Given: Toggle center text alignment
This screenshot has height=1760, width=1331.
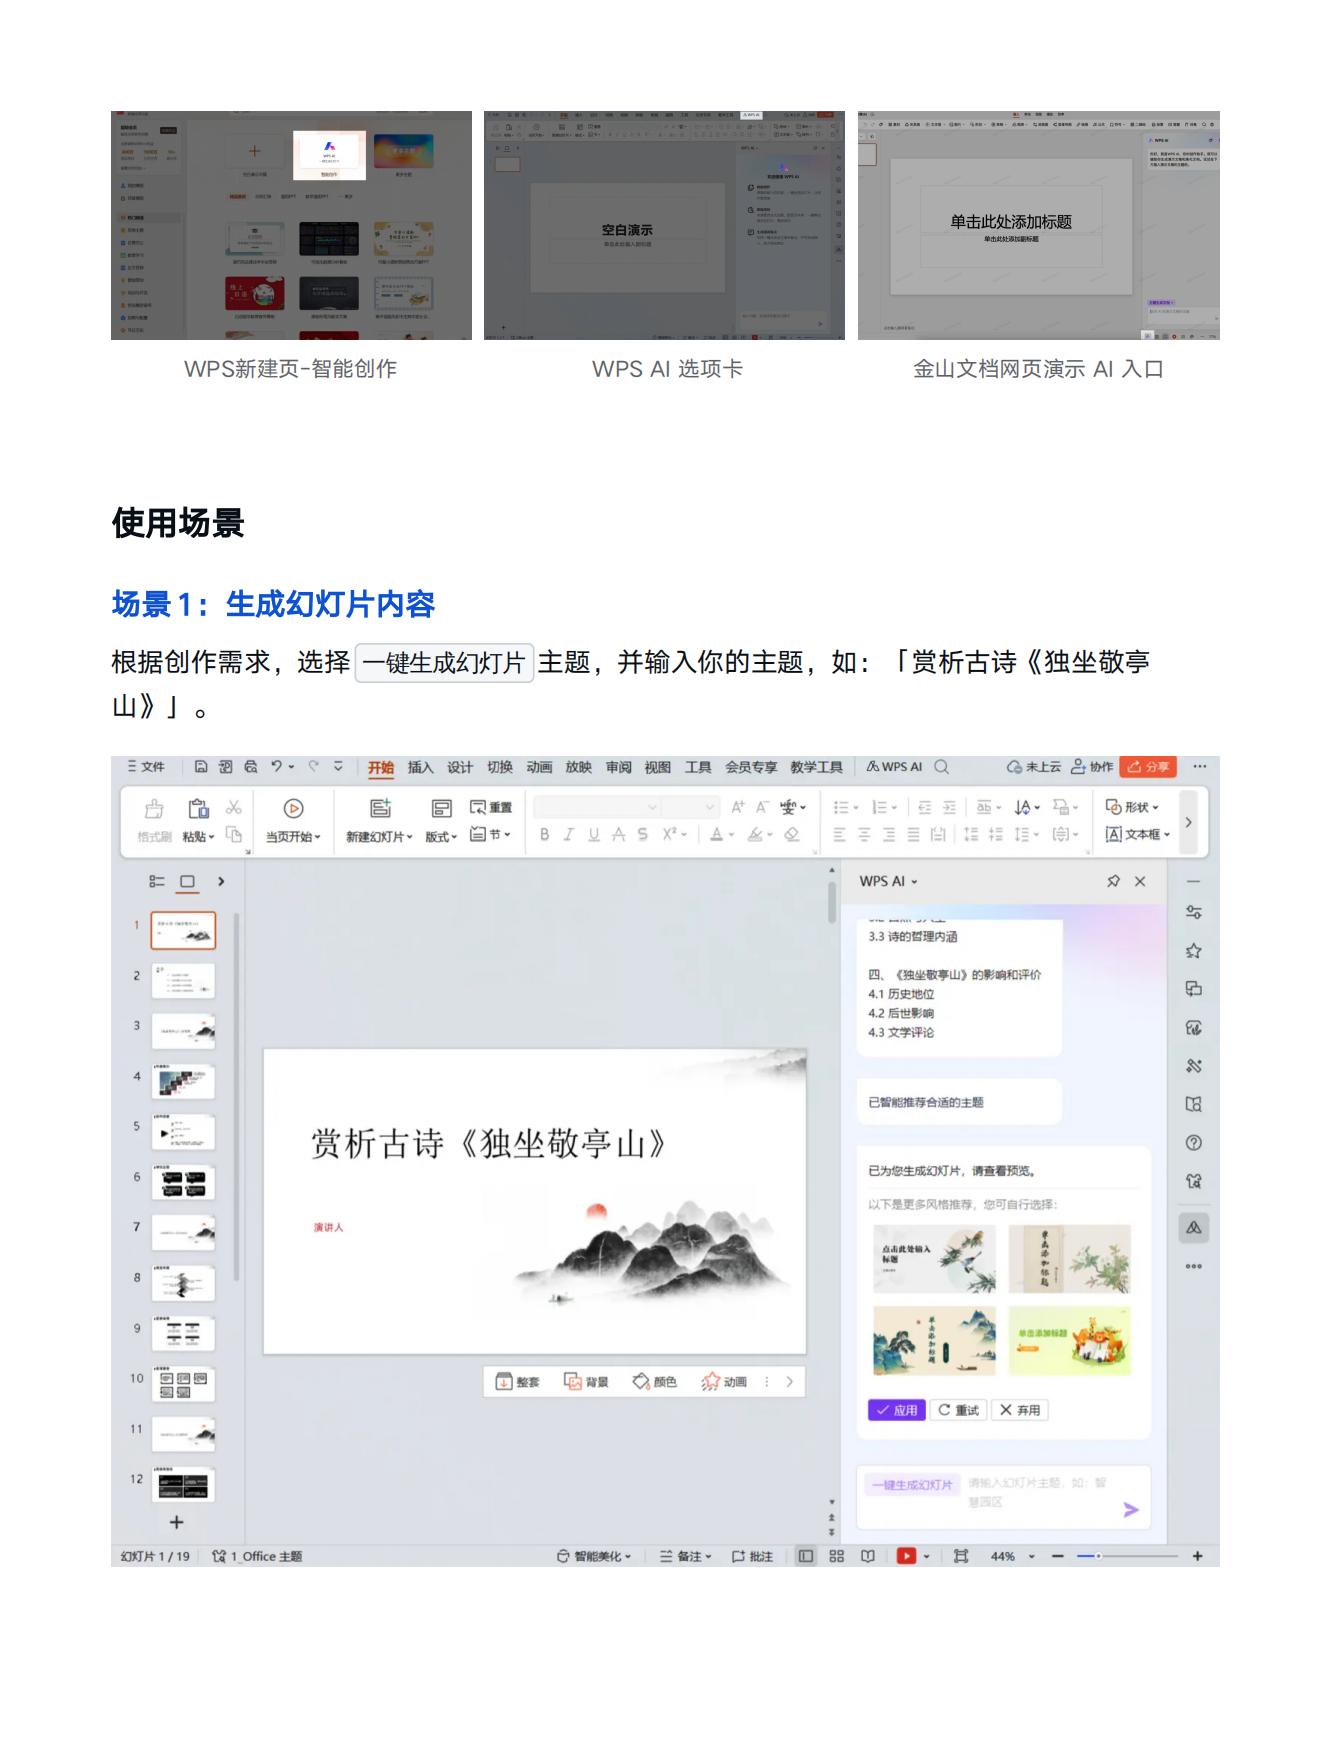Looking at the screenshot, I should click(864, 834).
